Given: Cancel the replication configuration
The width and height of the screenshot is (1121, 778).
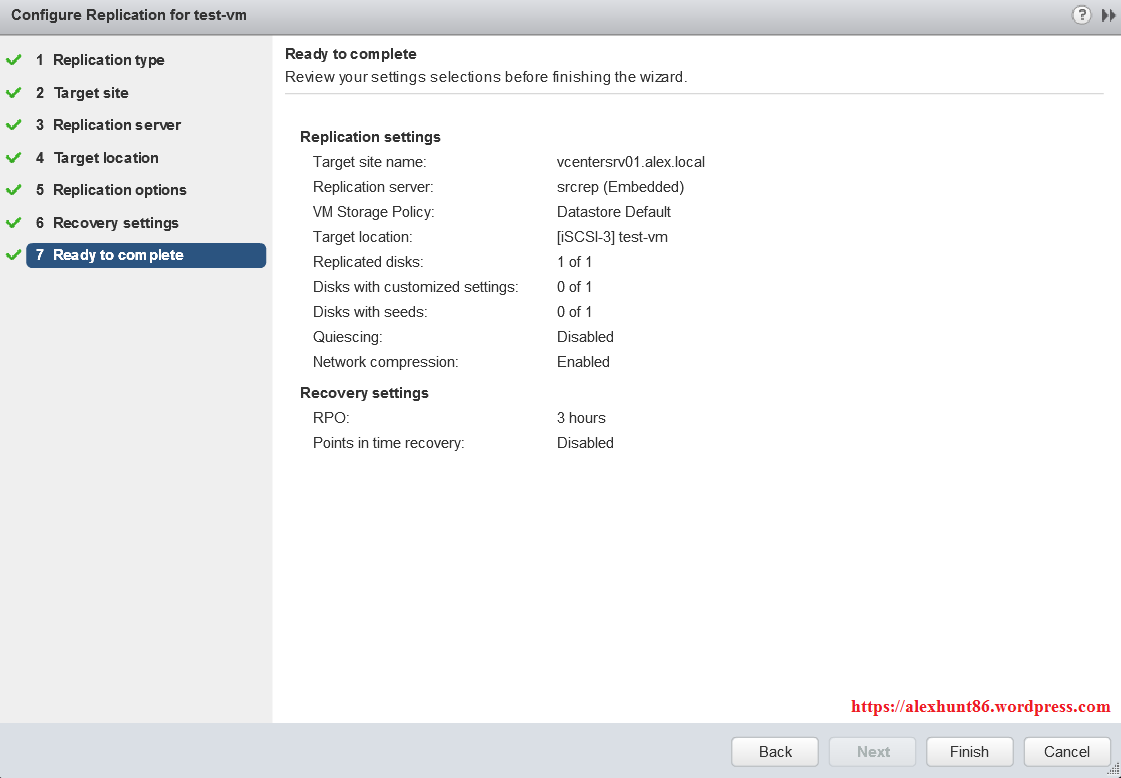Looking at the screenshot, I should click(x=1066, y=751).
